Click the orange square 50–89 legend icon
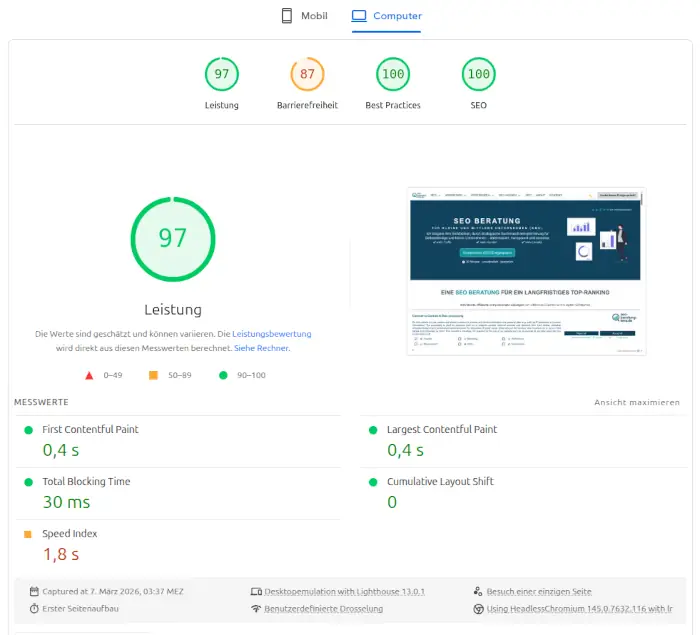 click(153, 375)
